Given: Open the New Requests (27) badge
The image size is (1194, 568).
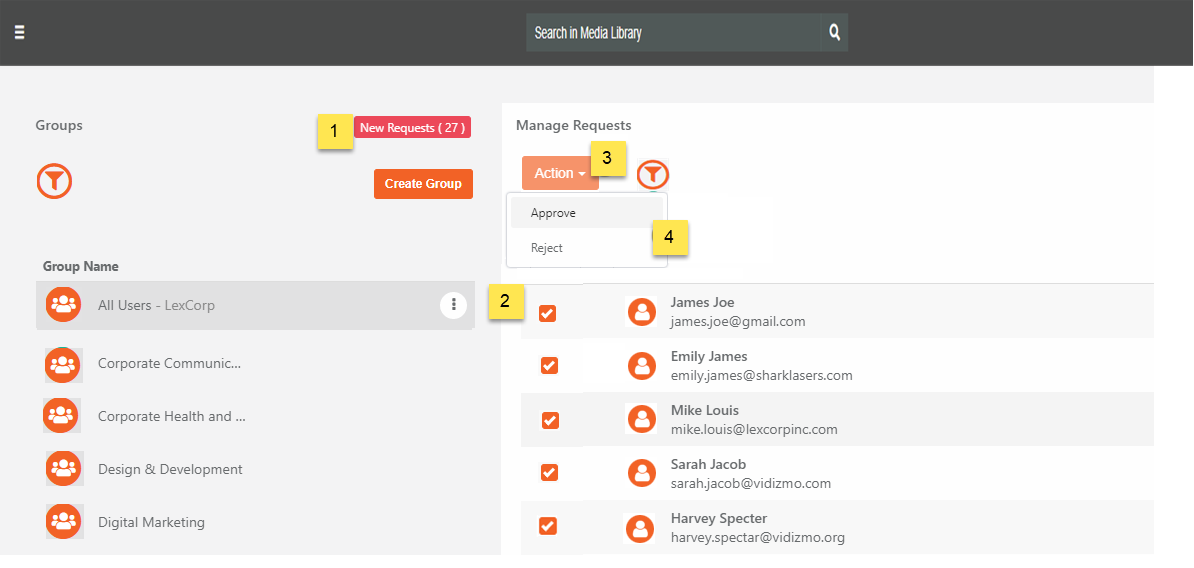Looking at the screenshot, I should pos(413,128).
